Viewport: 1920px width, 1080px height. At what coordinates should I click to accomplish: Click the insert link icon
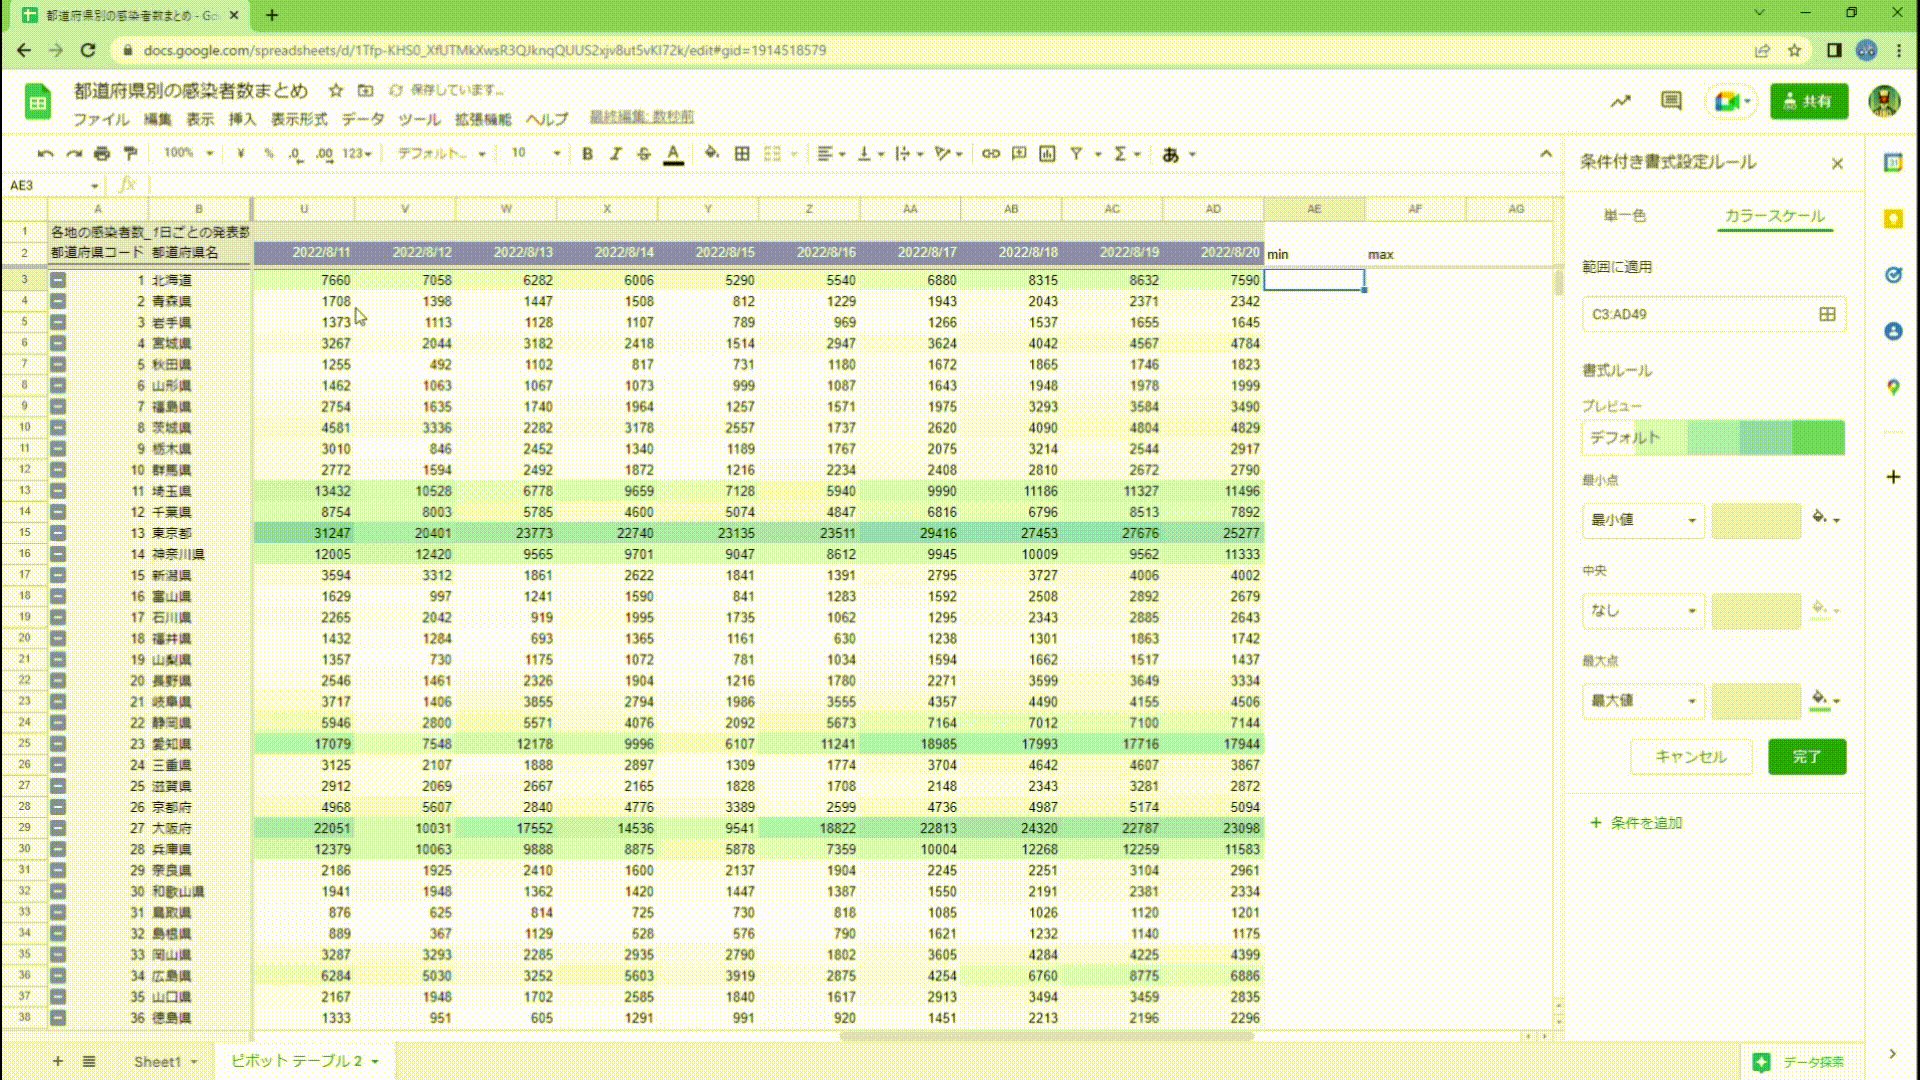990,154
